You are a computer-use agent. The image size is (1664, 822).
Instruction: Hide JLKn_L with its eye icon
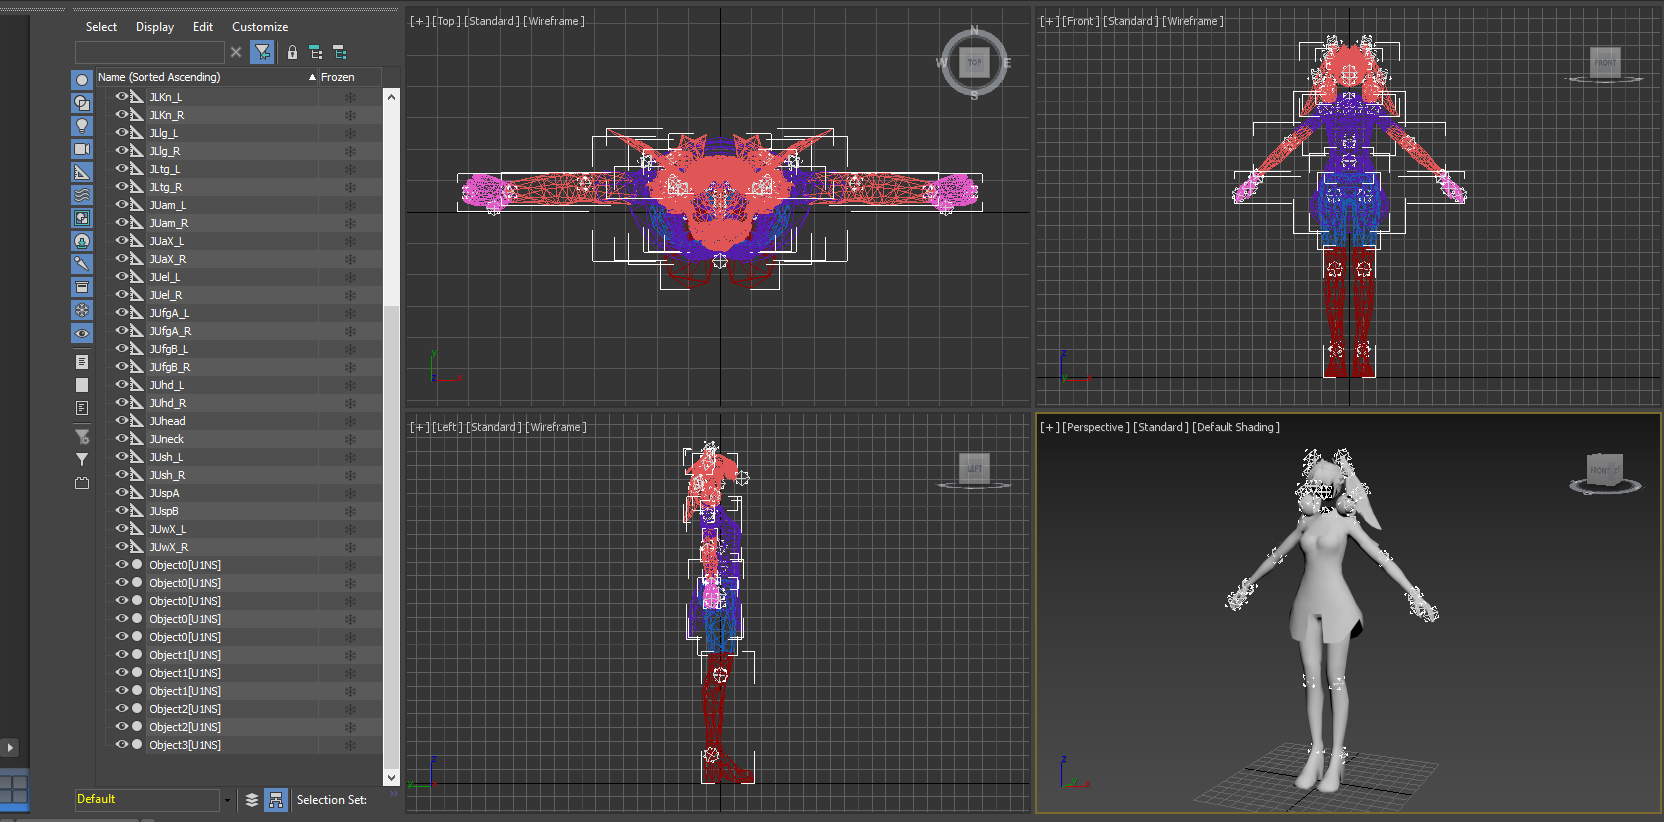[x=122, y=97]
